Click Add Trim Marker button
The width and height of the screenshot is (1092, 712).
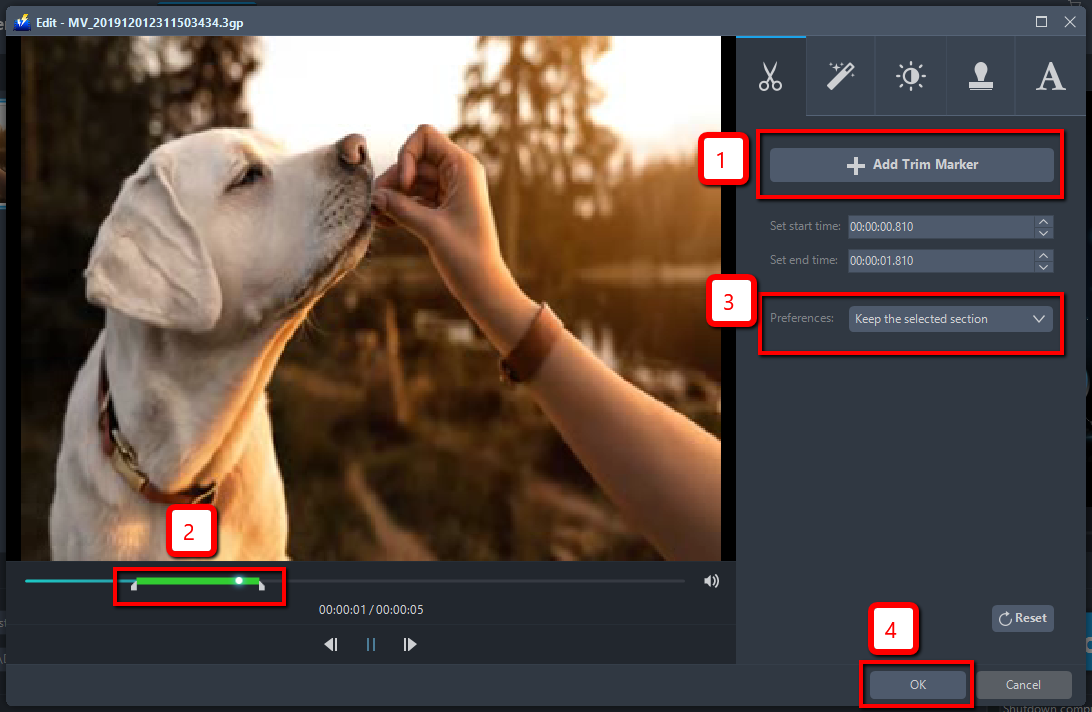click(x=911, y=165)
